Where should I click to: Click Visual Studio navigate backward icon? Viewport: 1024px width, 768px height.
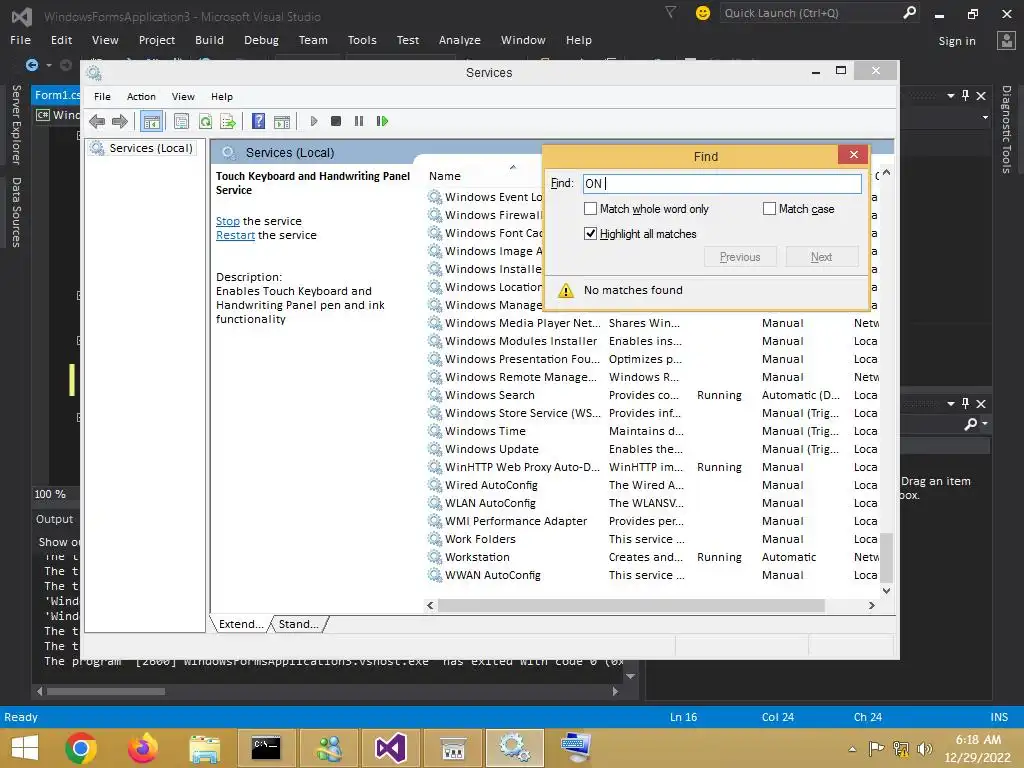pyautogui.click(x=31, y=65)
